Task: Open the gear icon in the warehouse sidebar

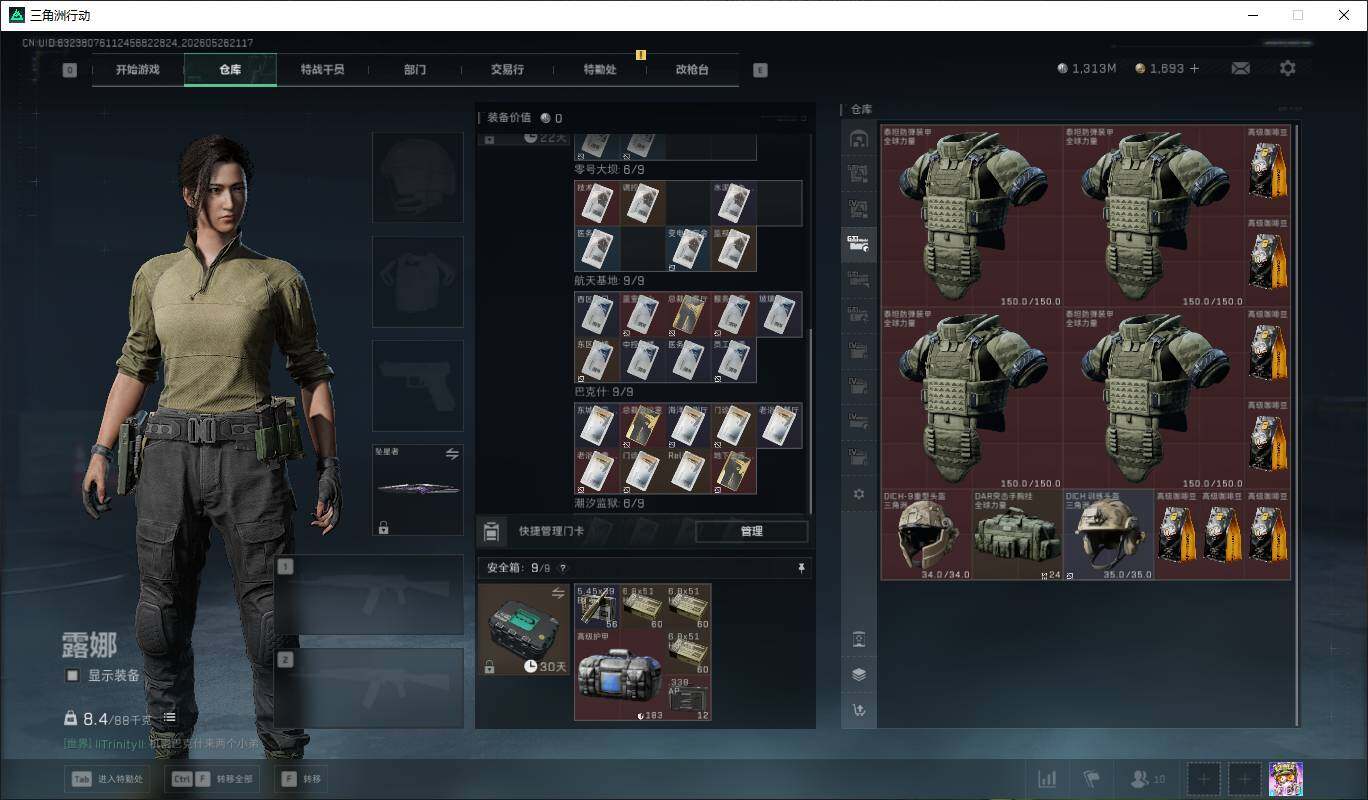Action: (858, 494)
